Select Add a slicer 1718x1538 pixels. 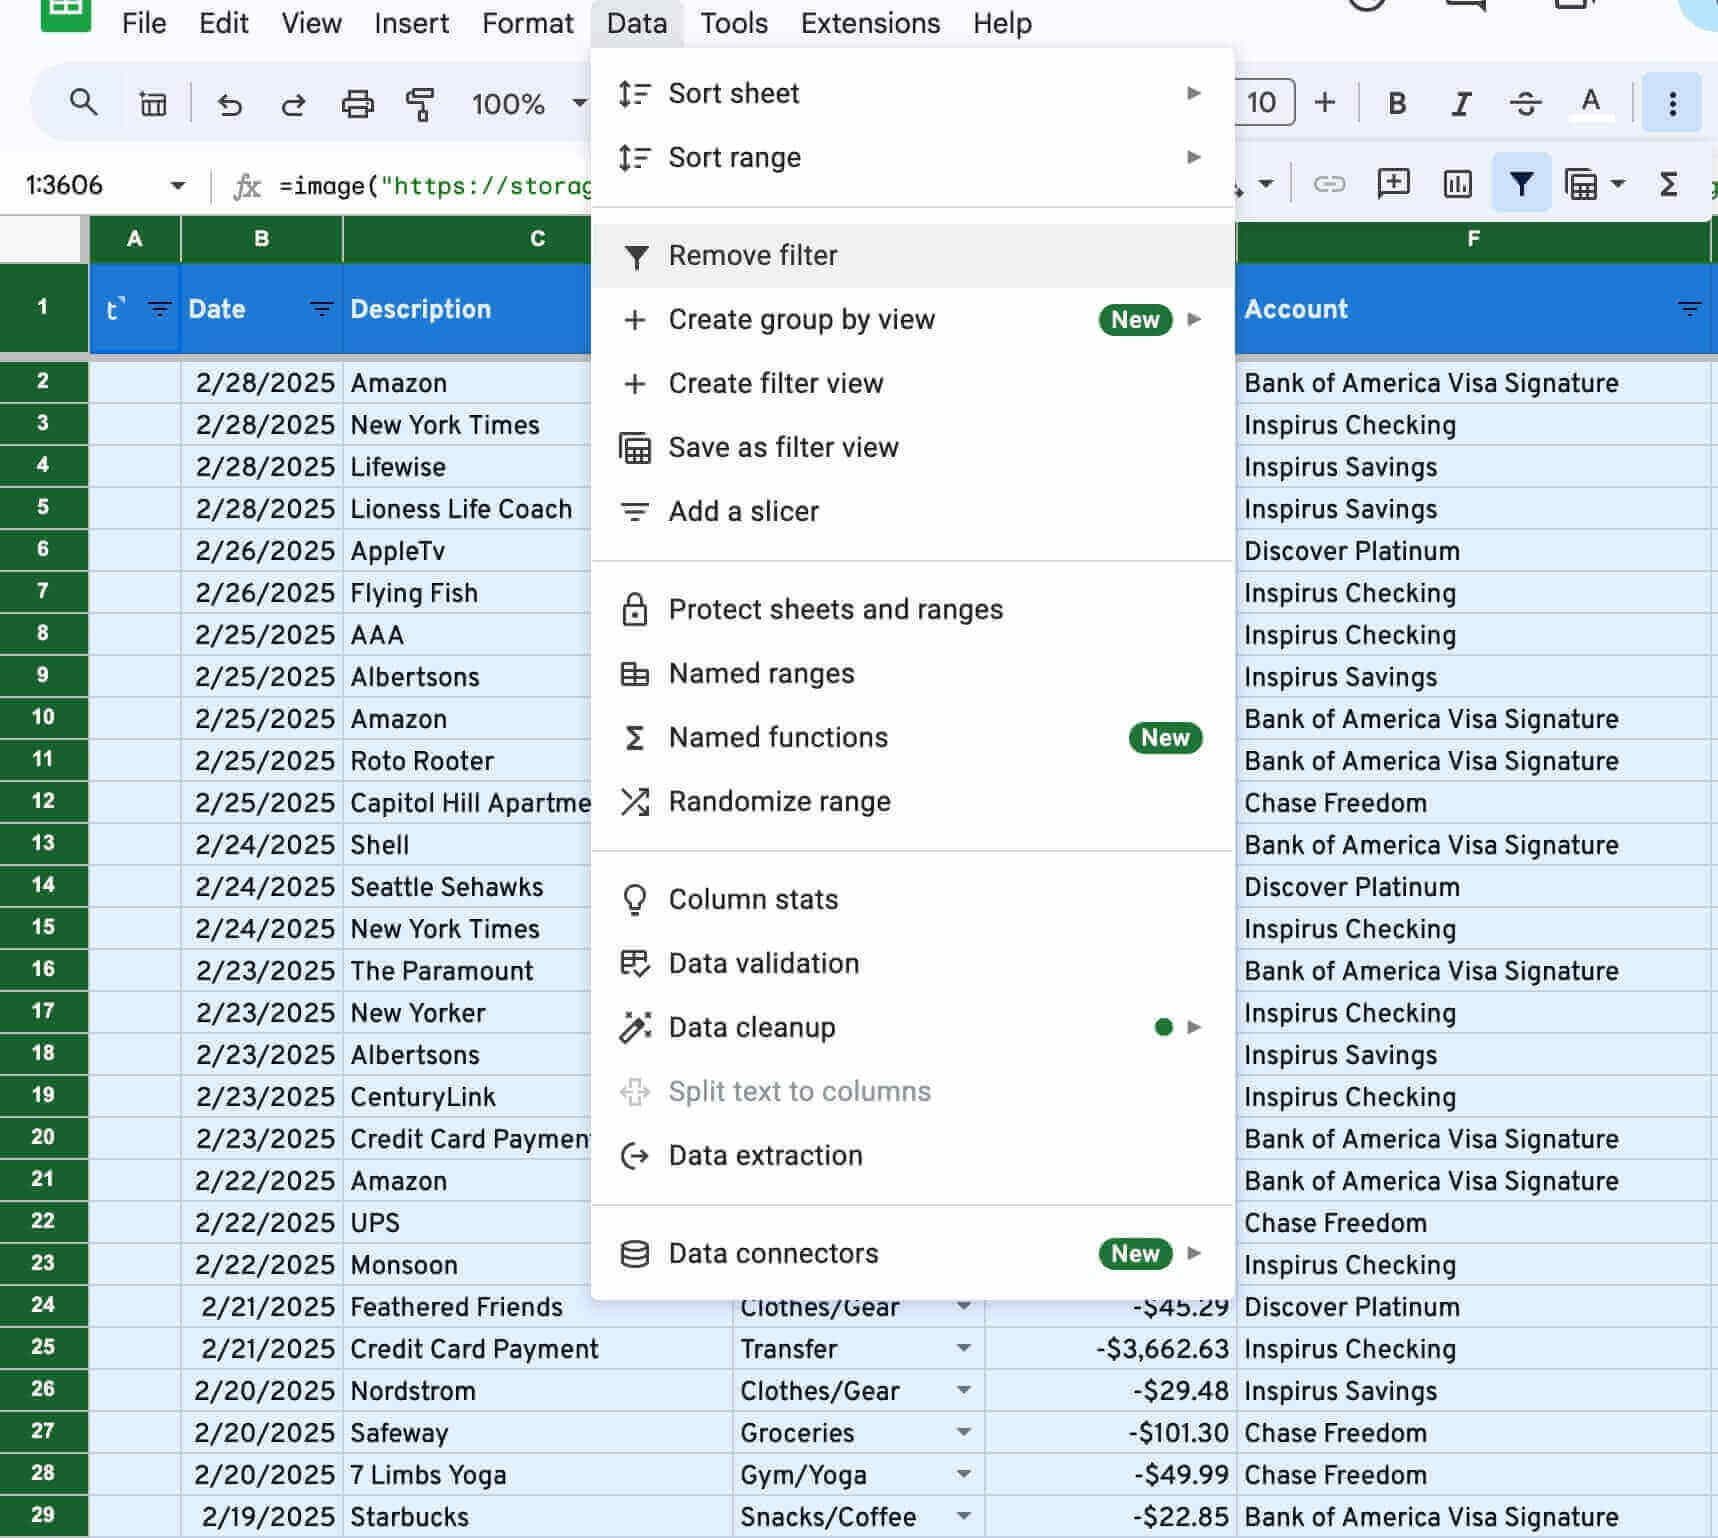[912, 512]
